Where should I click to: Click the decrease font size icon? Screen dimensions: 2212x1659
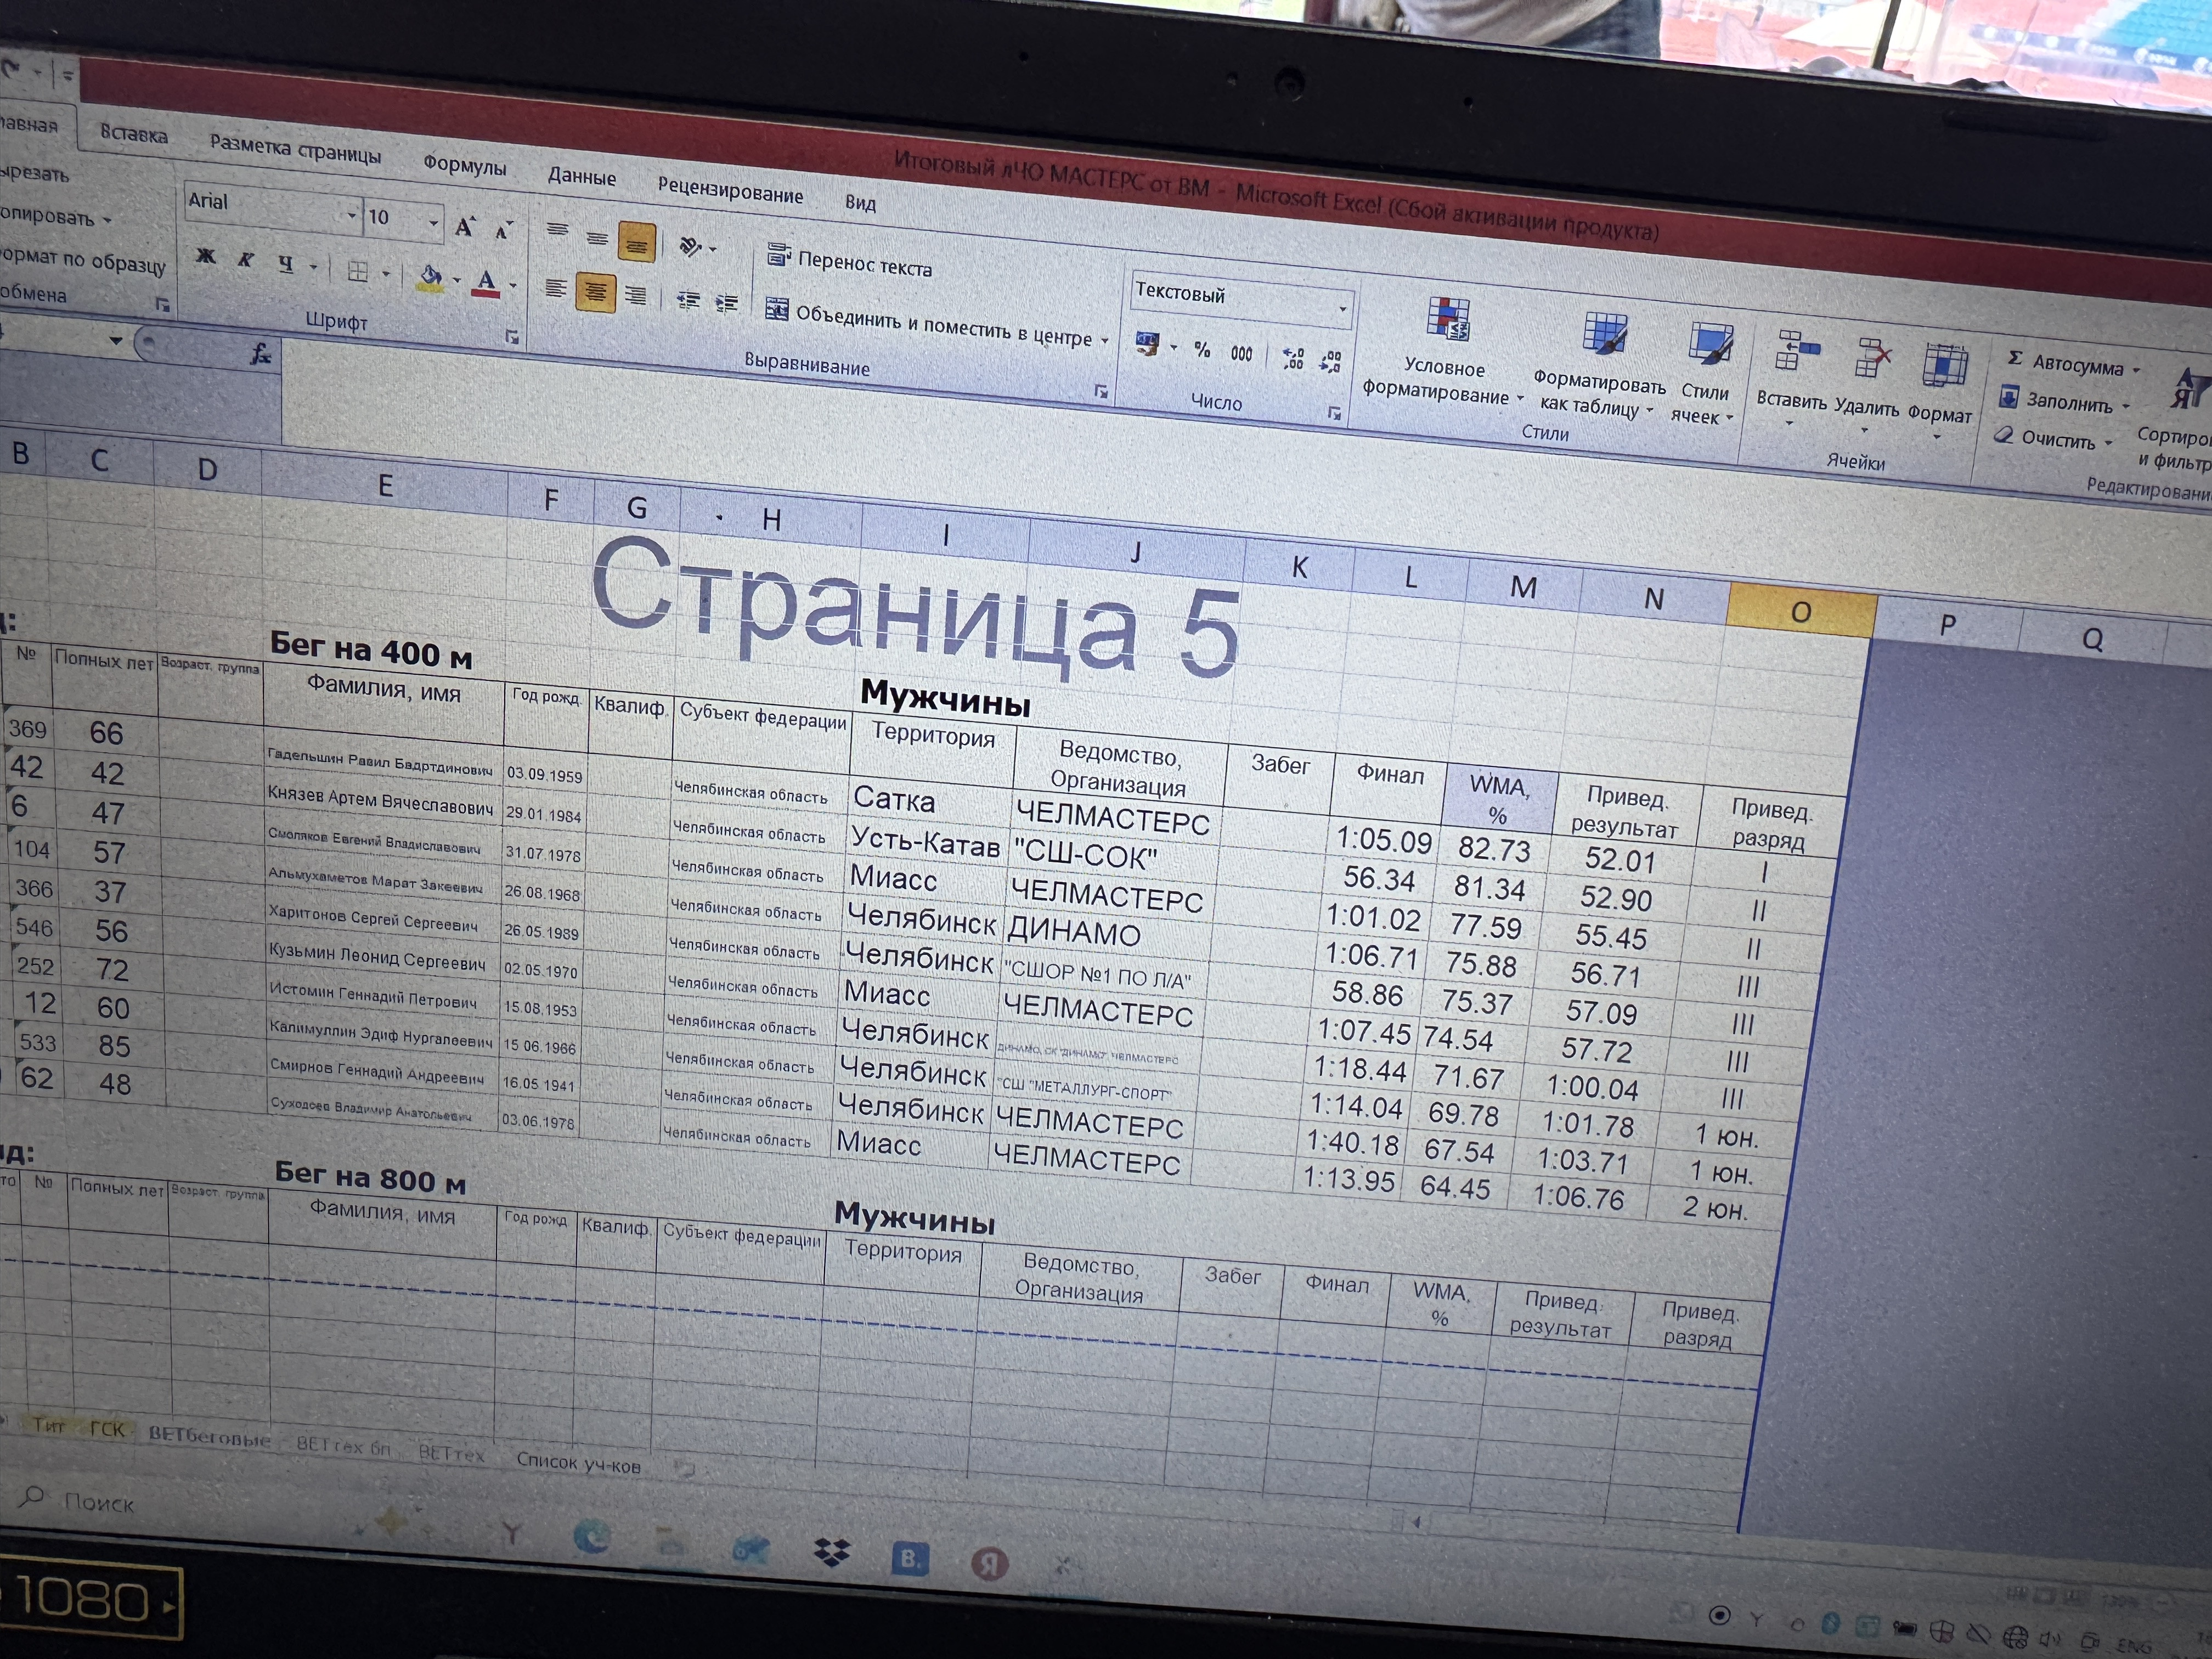[503, 231]
